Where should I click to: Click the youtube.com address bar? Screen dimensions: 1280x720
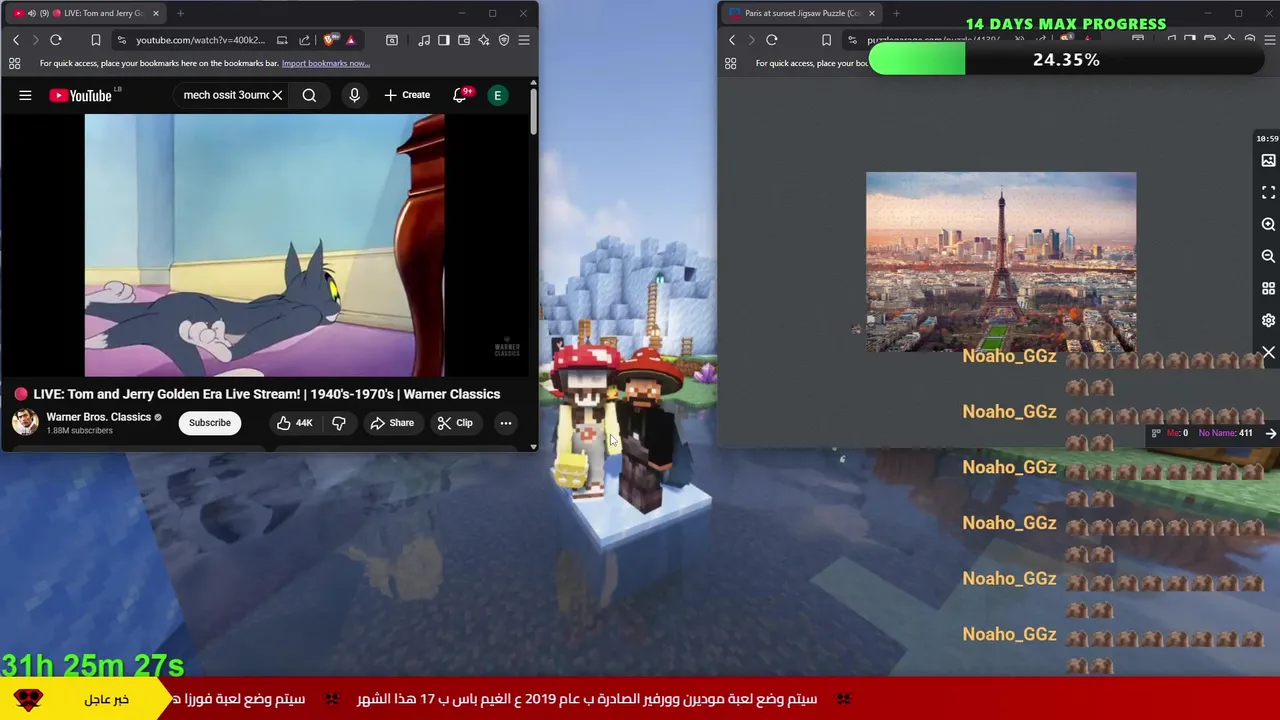(200, 40)
